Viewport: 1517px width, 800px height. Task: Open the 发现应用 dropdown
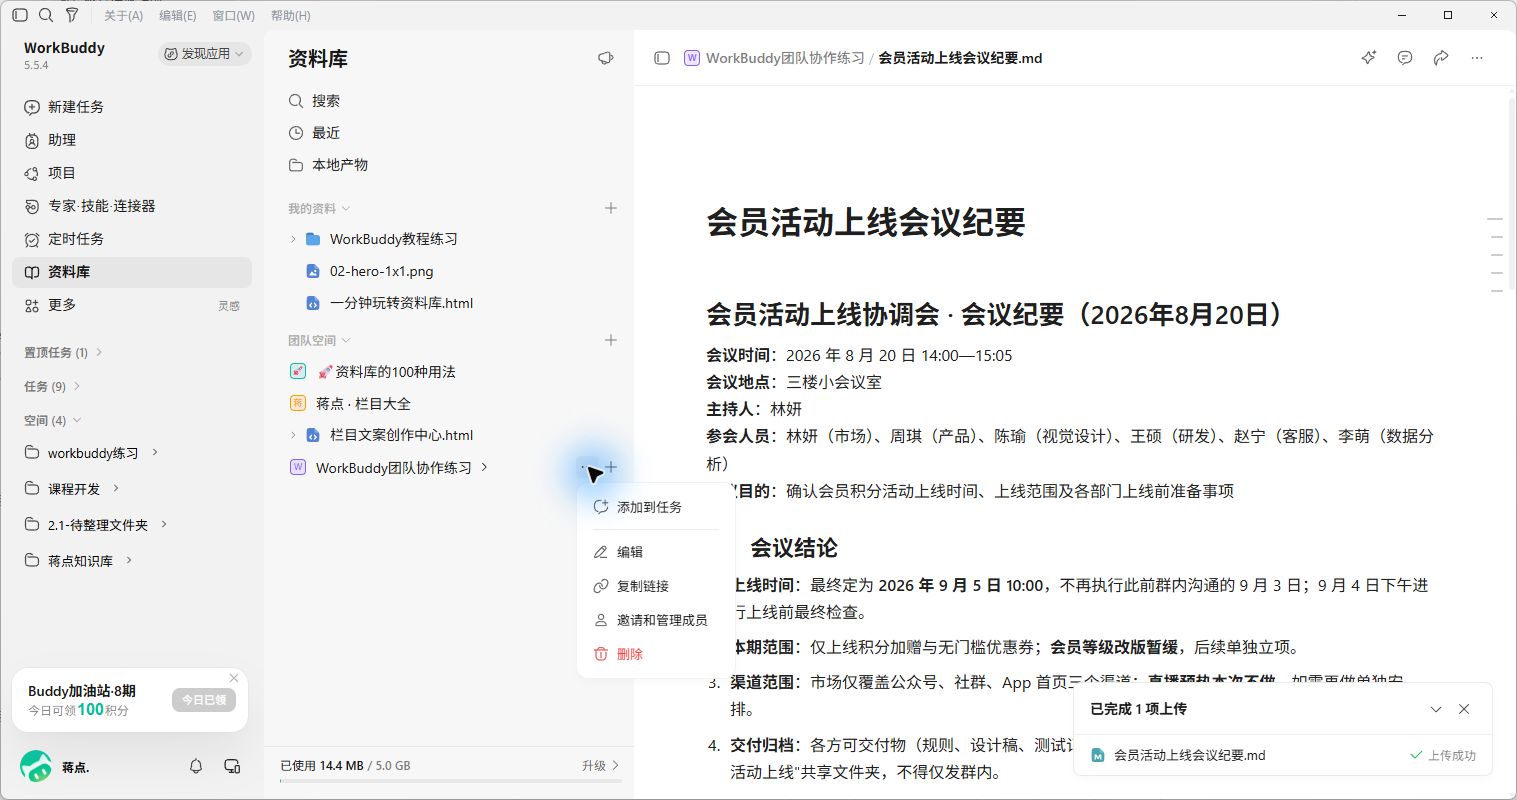click(x=204, y=54)
